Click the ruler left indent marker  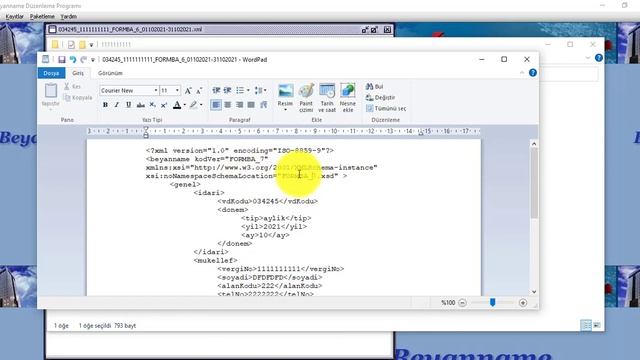(146, 131)
